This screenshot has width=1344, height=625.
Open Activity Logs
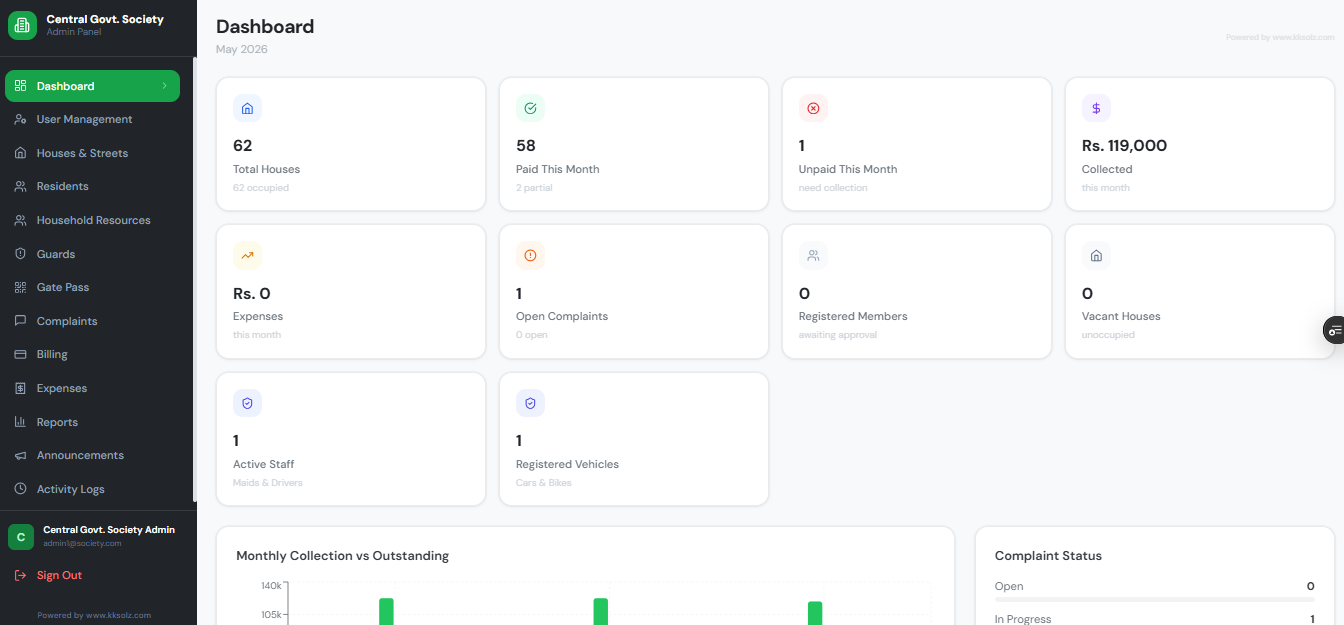point(92,489)
